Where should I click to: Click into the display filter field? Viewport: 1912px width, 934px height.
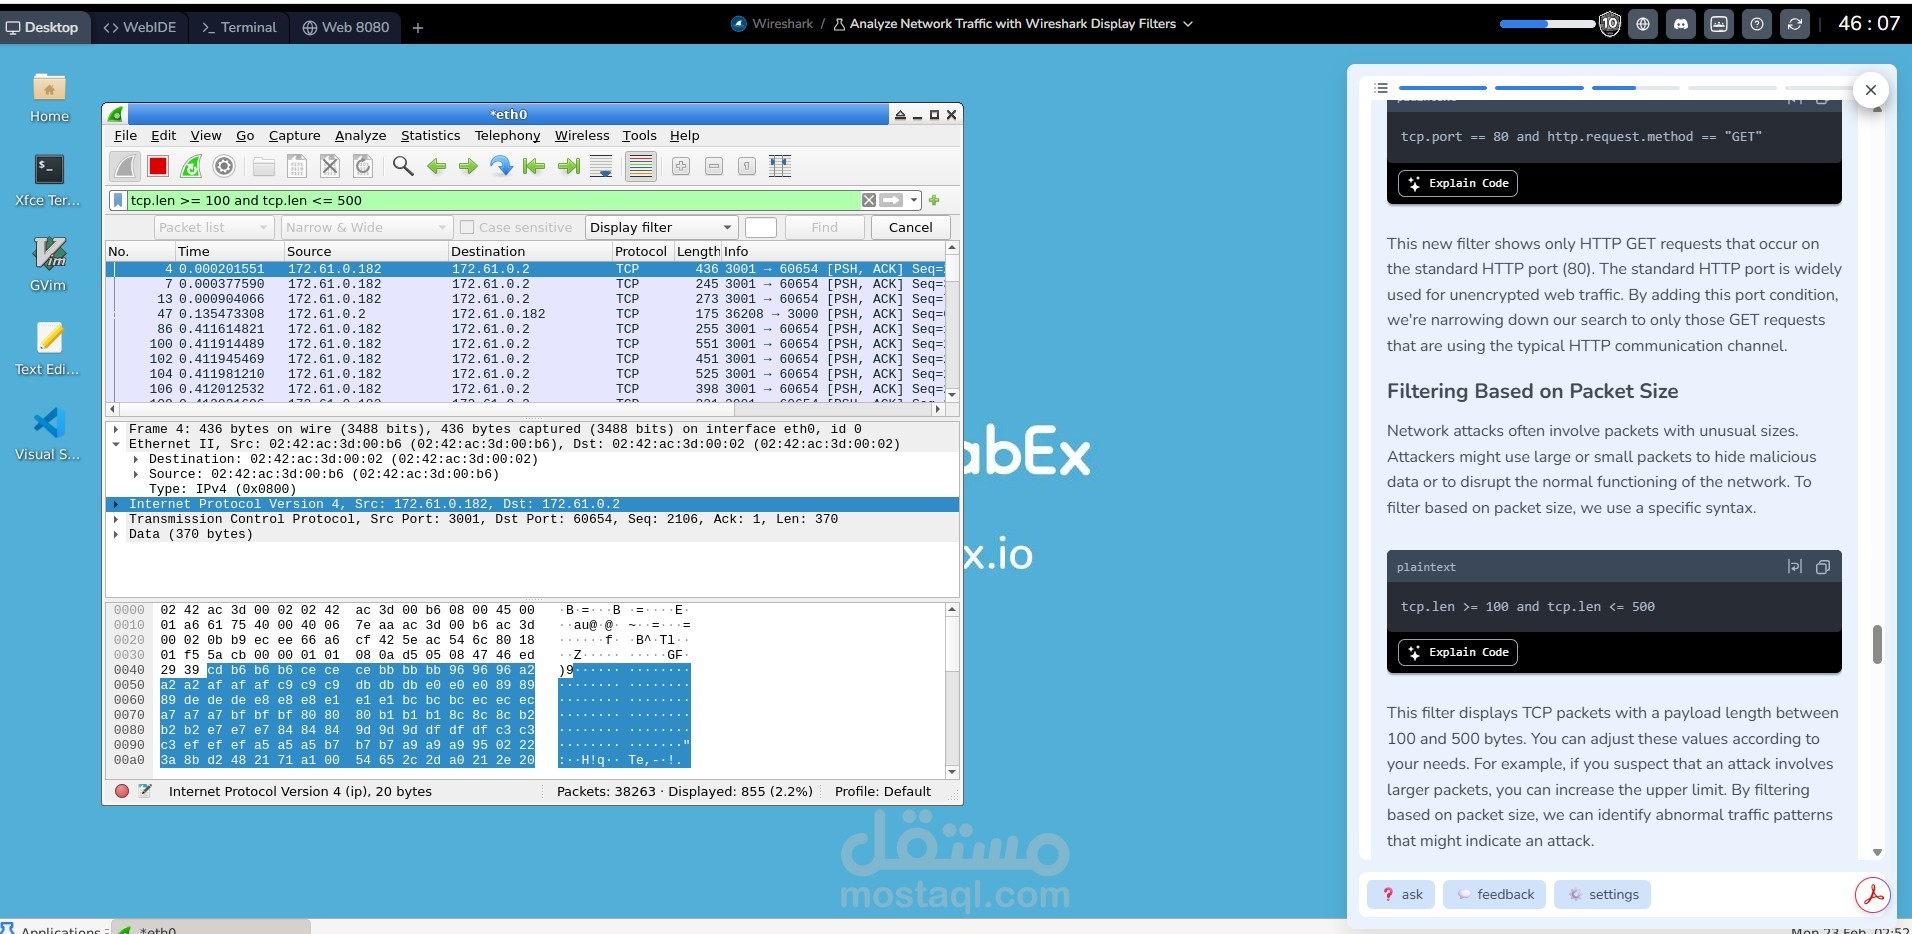pos(493,200)
